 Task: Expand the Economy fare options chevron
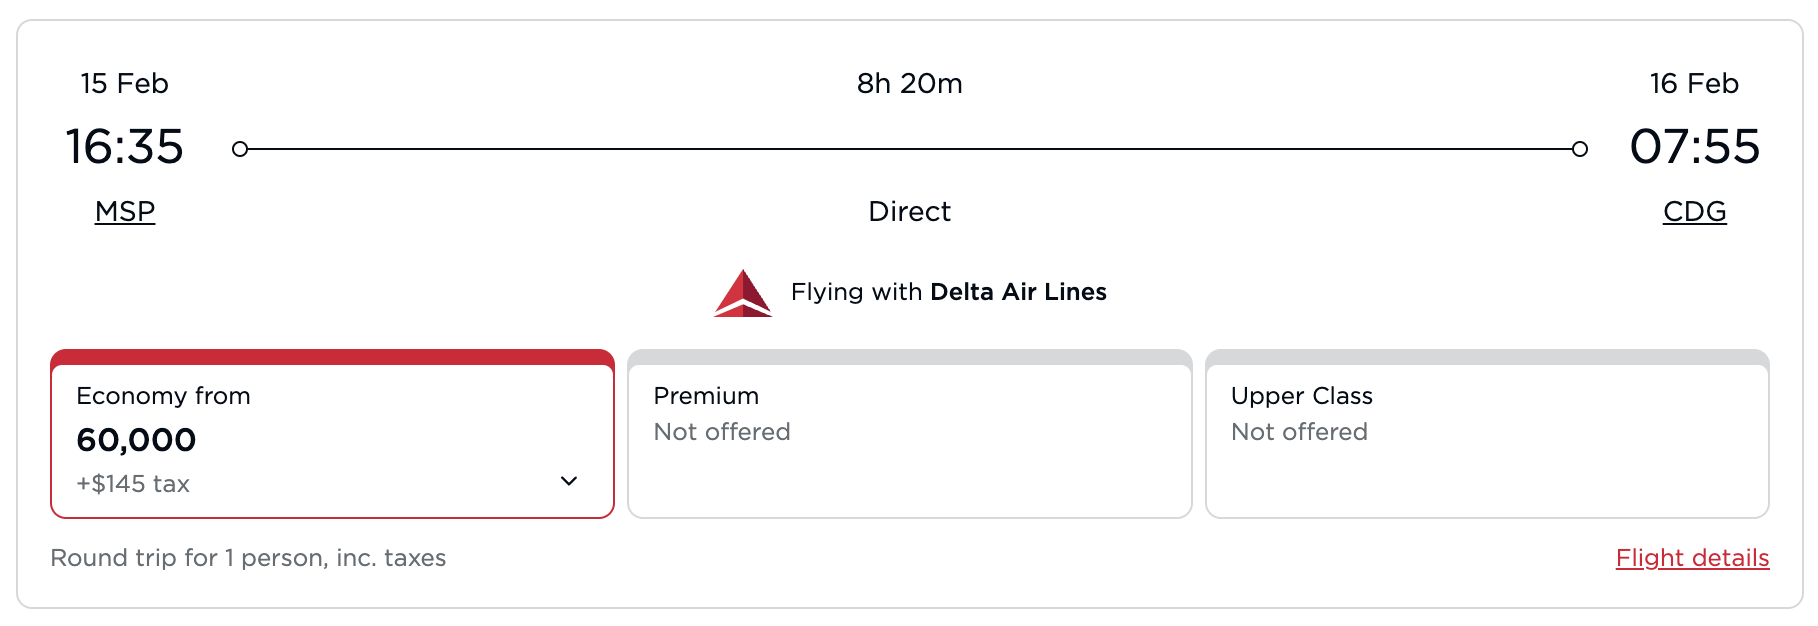[568, 481]
